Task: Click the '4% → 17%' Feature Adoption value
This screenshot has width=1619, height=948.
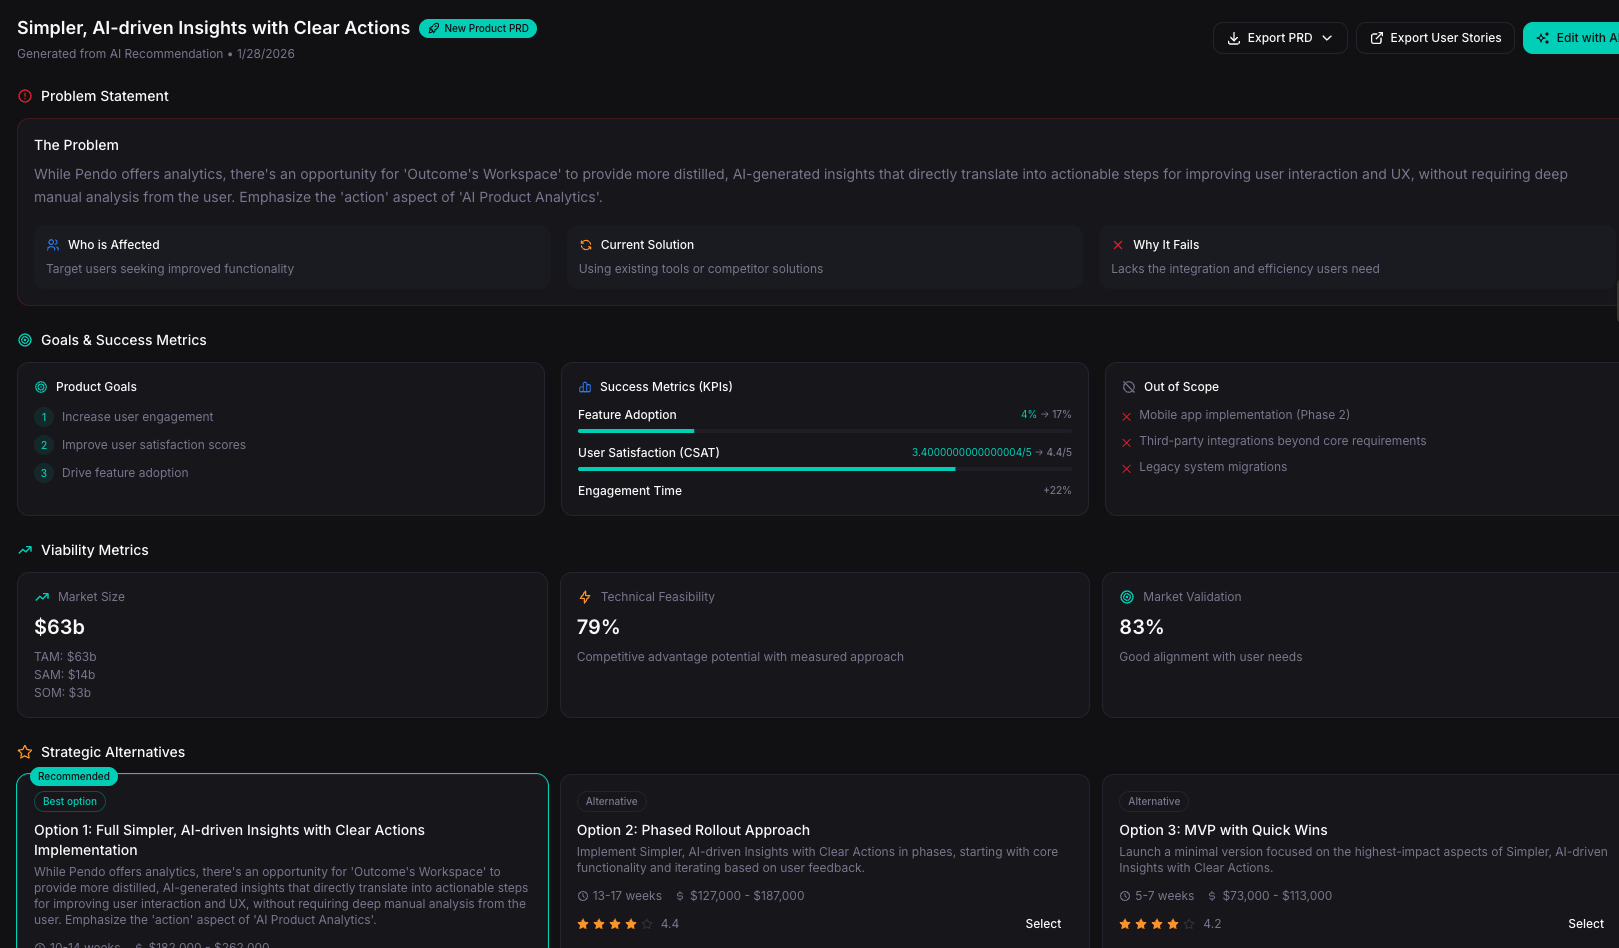Action: (1046, 414)
